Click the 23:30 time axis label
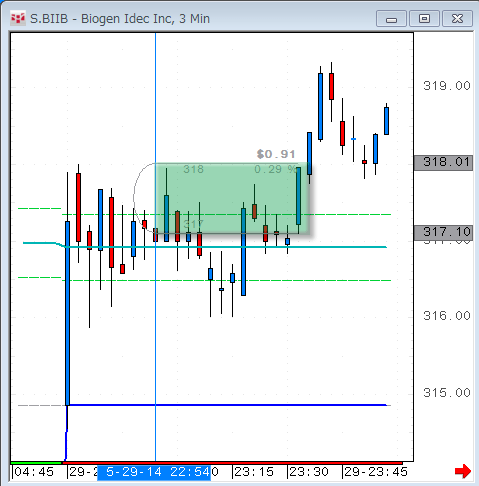The height and width of the screenshot is (486, 479). tap(309, 472)
